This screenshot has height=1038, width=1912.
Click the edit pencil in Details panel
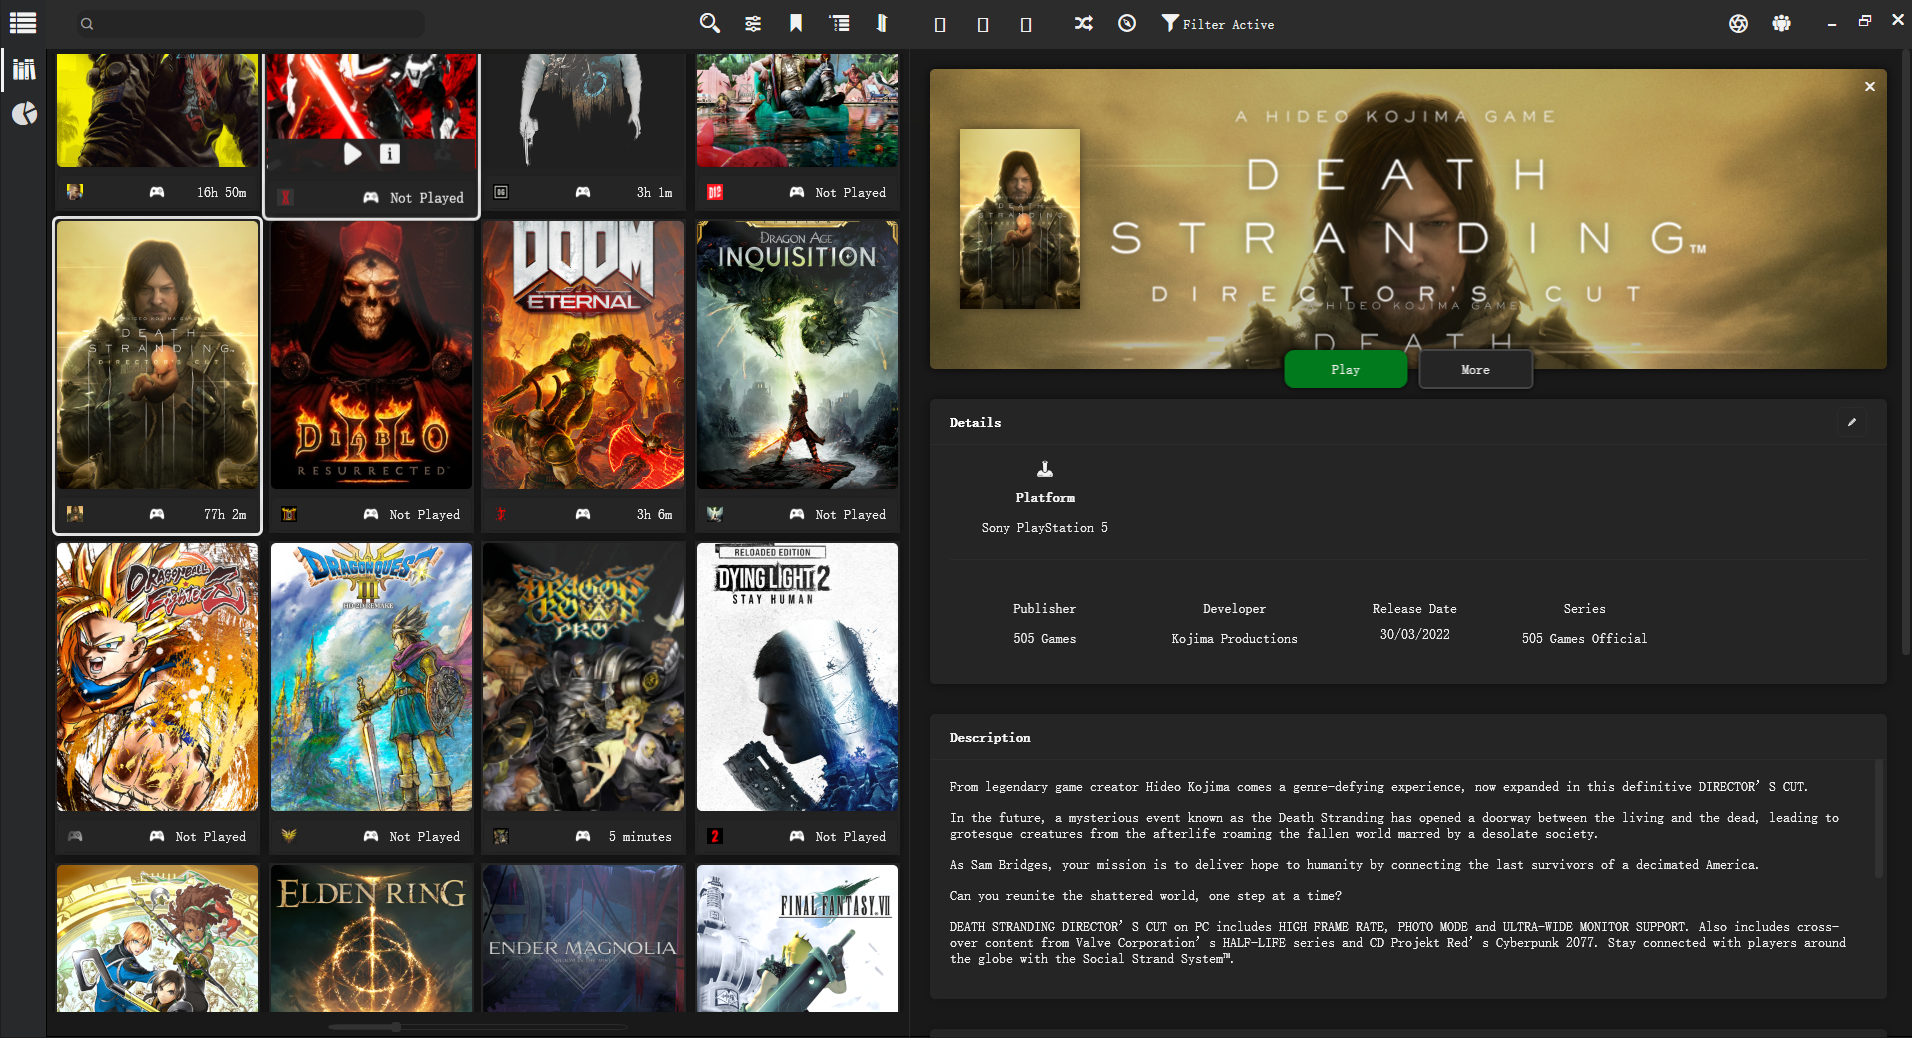[x=1852, y=422]
